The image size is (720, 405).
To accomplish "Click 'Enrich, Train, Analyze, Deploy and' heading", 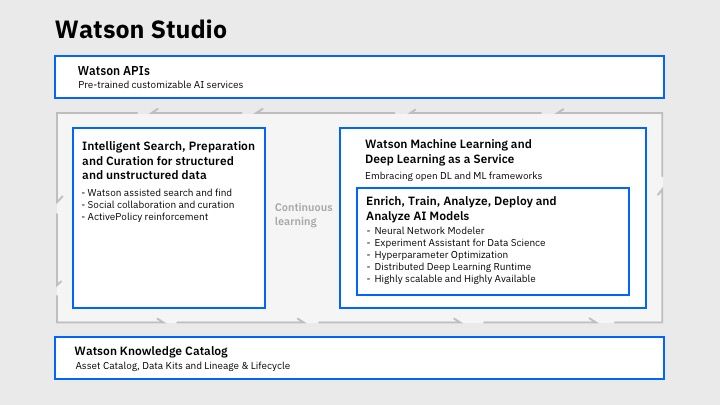I will [x=461, y=201].
